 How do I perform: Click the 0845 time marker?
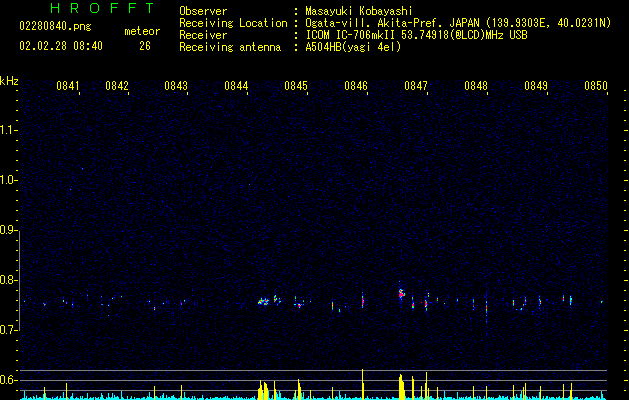click(x=296, y=86)
